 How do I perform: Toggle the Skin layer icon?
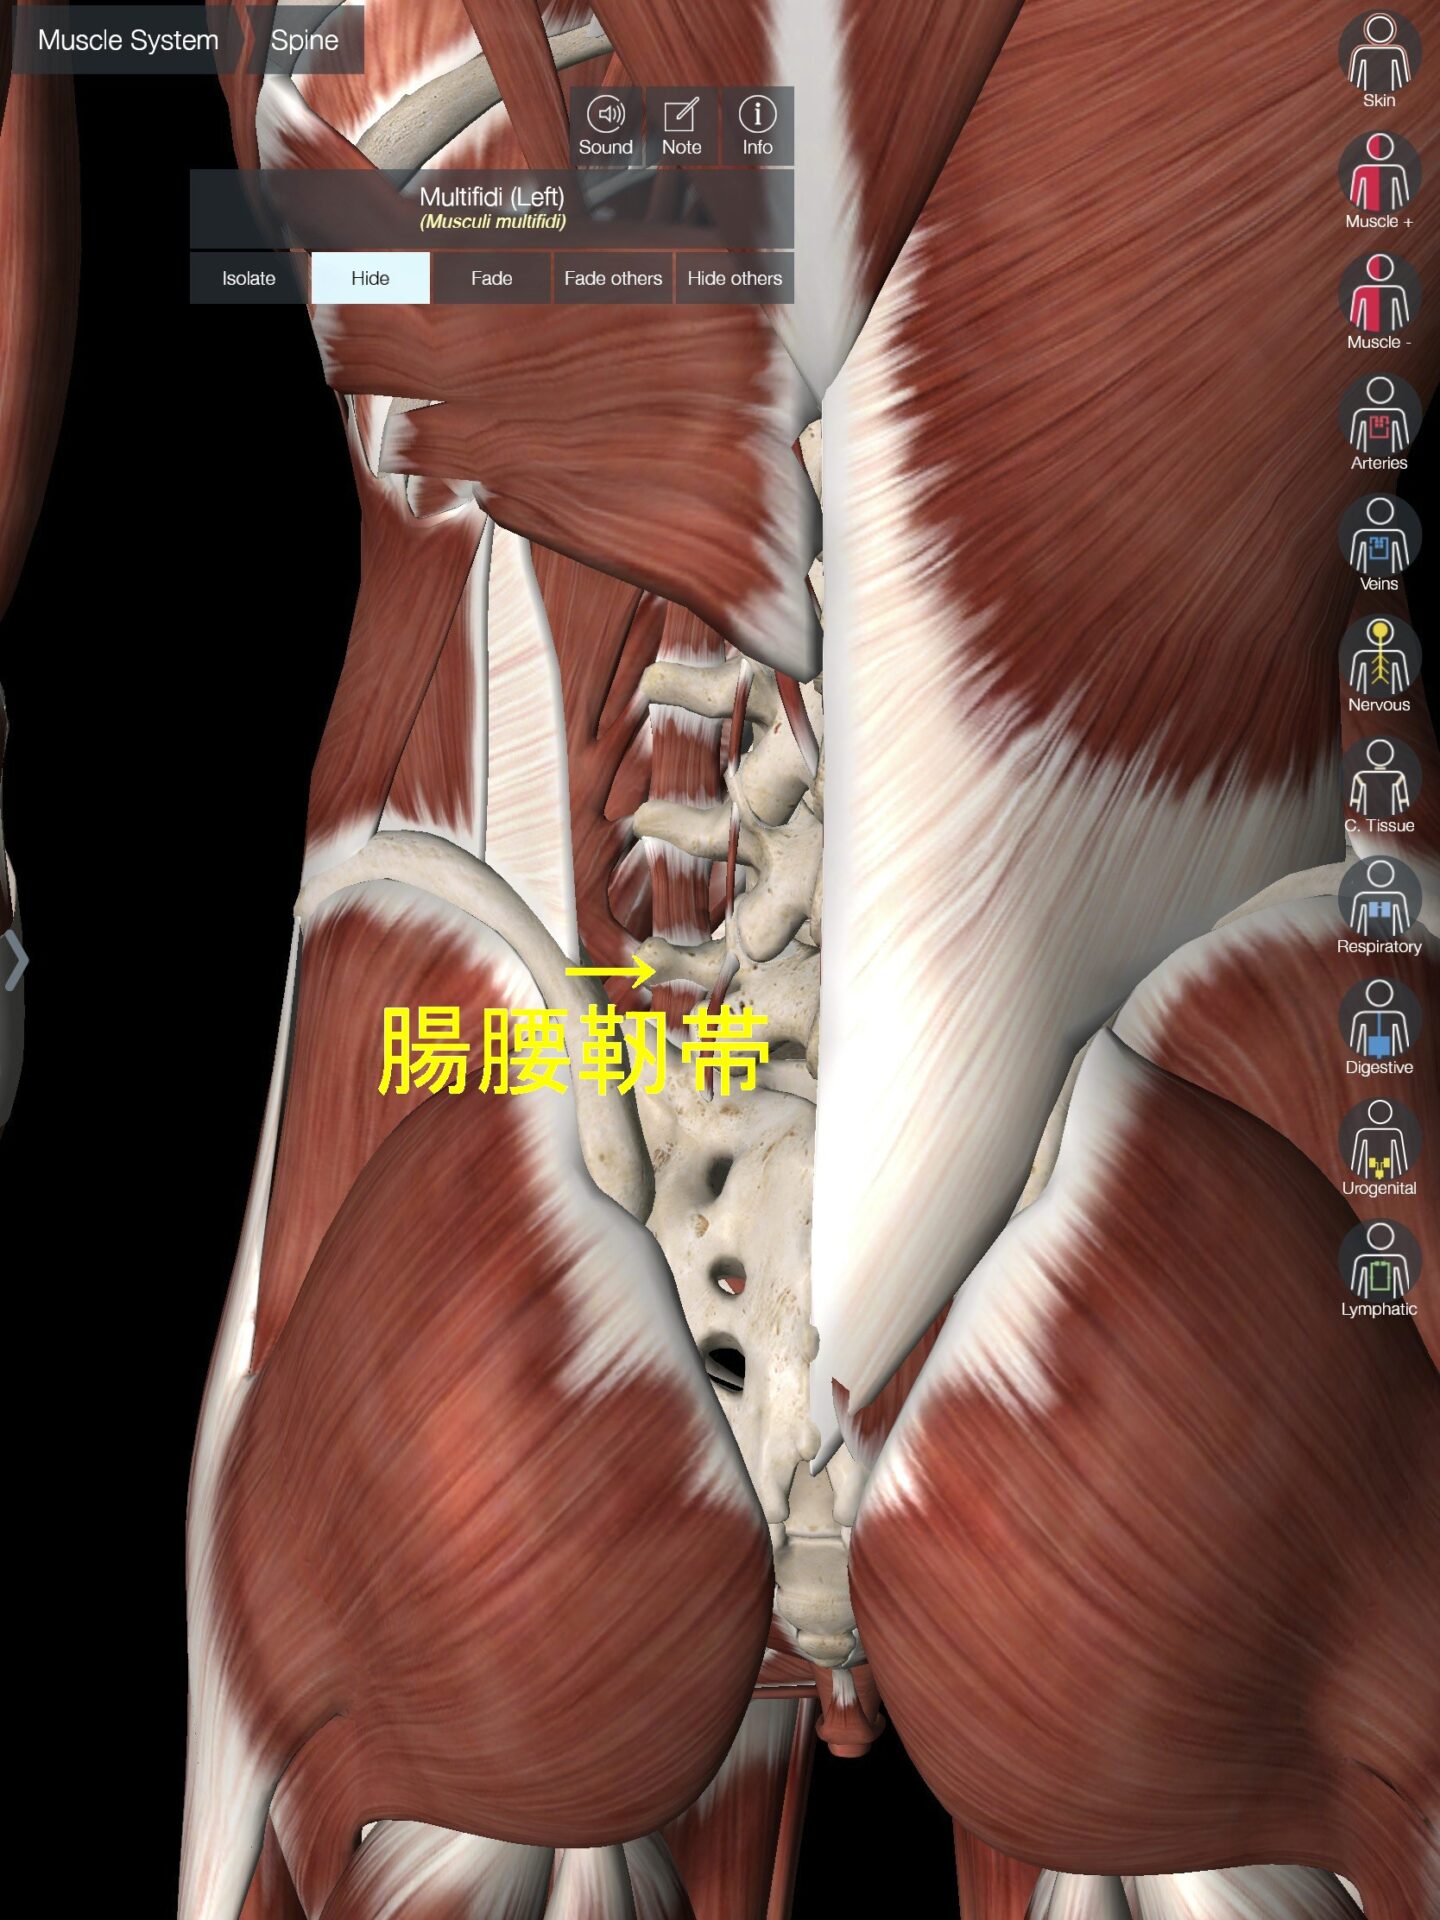click(1379, 55)
